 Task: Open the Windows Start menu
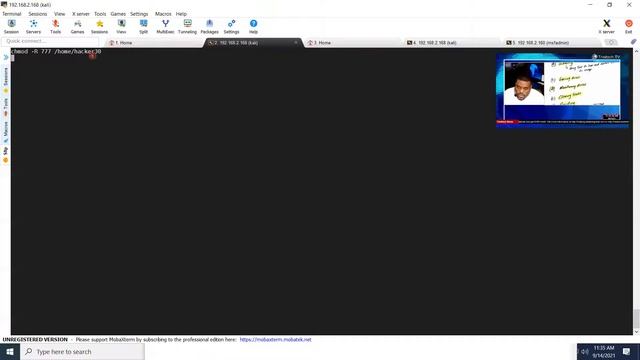pos(10,351)
